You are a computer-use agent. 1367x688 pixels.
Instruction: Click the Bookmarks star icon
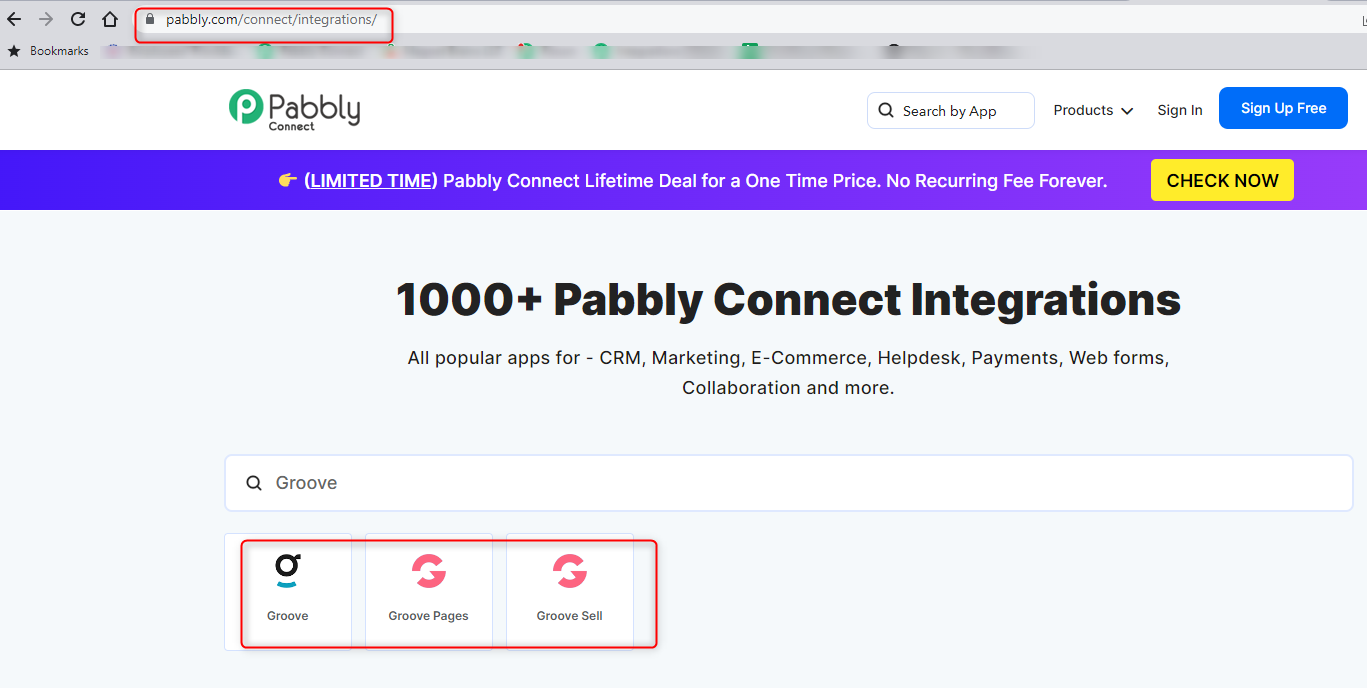14,51
